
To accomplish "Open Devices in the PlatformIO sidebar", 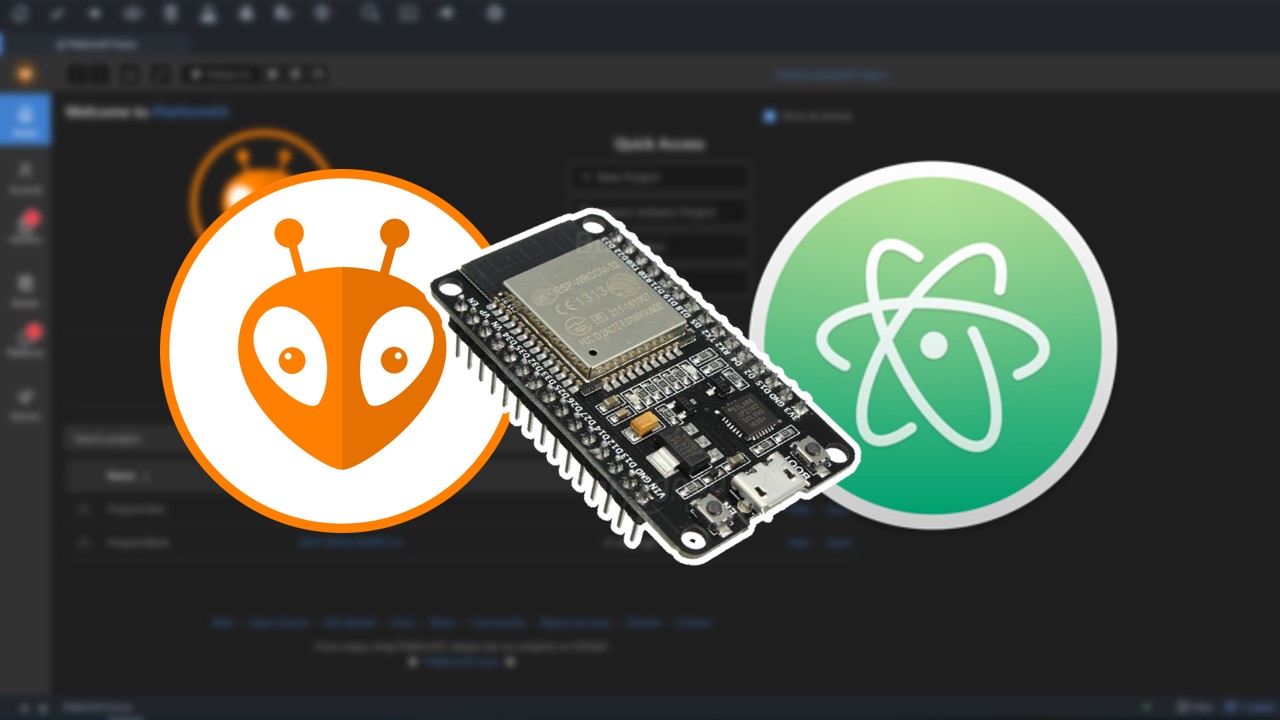I will 26,402.
